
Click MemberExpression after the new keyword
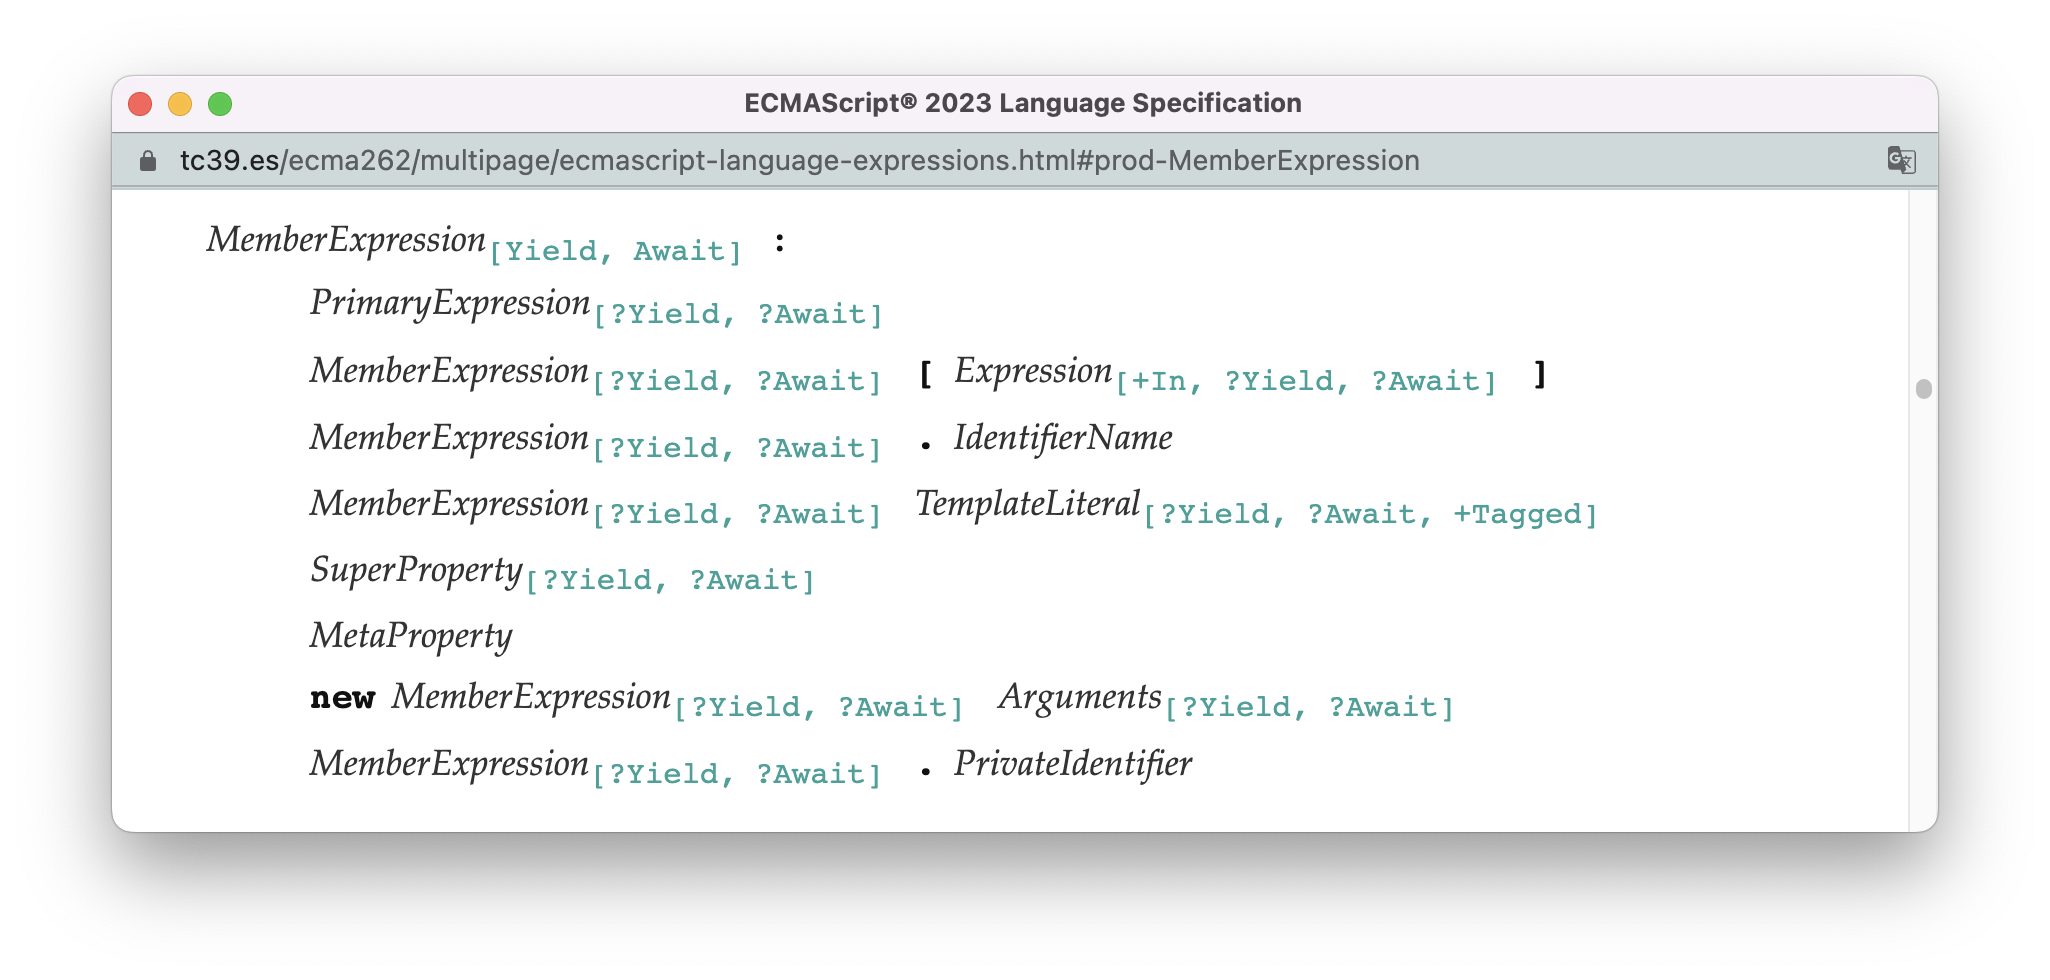pyautogui.click(x=531, y=697)
